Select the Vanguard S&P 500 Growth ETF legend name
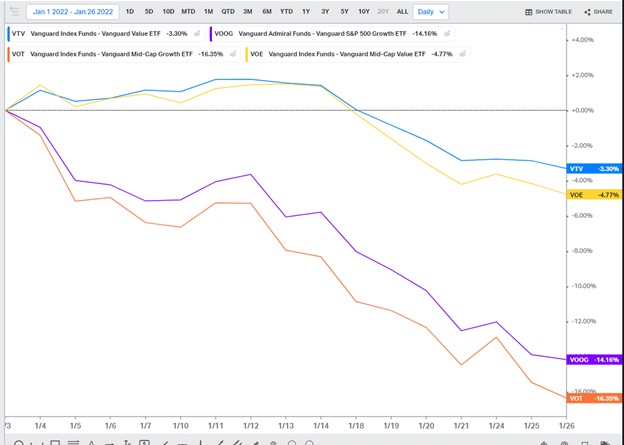Viewport: 624px width, 445px height. coord(322,33)
